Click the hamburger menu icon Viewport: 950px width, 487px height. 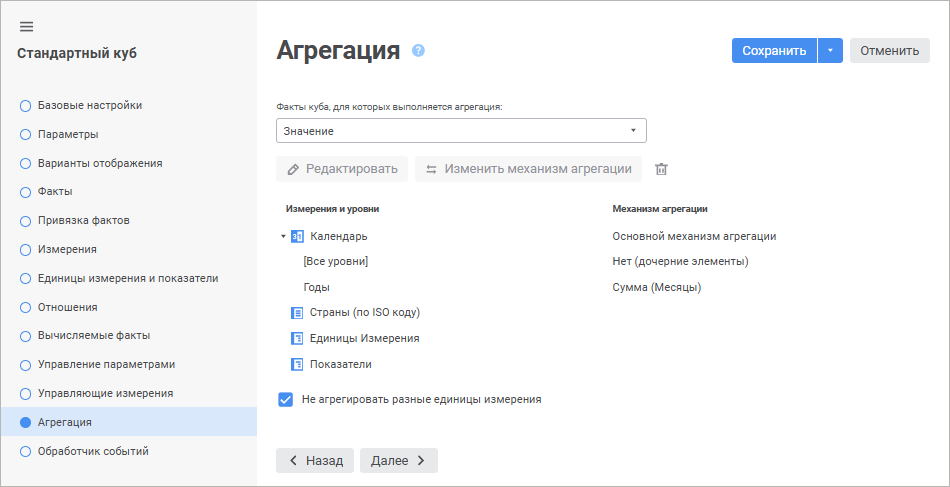point(26,26)
